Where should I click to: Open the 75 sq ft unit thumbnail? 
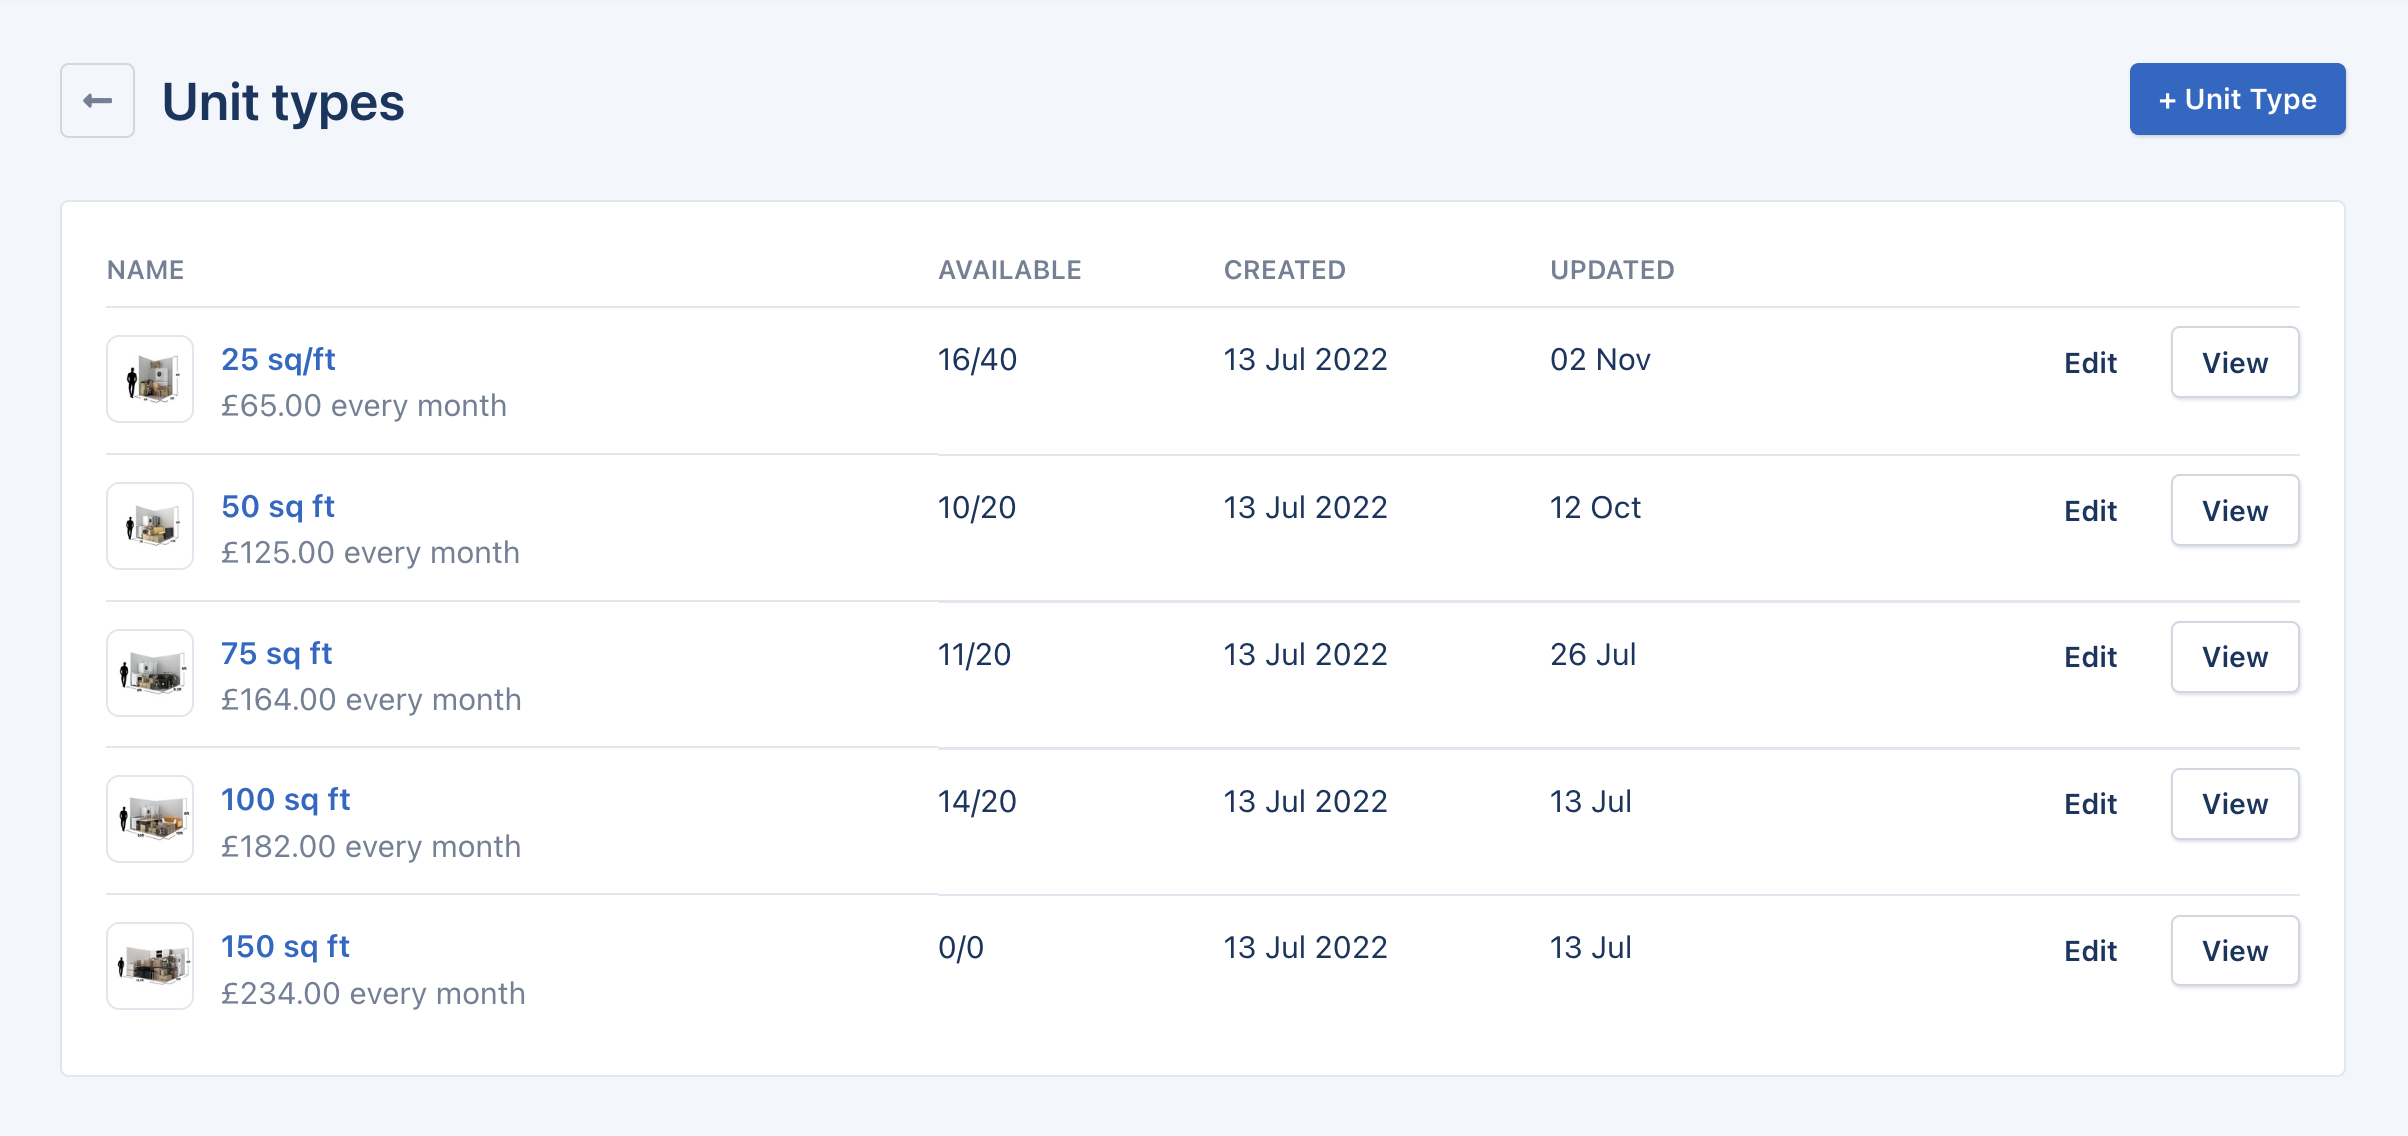[x=150, y=673]
